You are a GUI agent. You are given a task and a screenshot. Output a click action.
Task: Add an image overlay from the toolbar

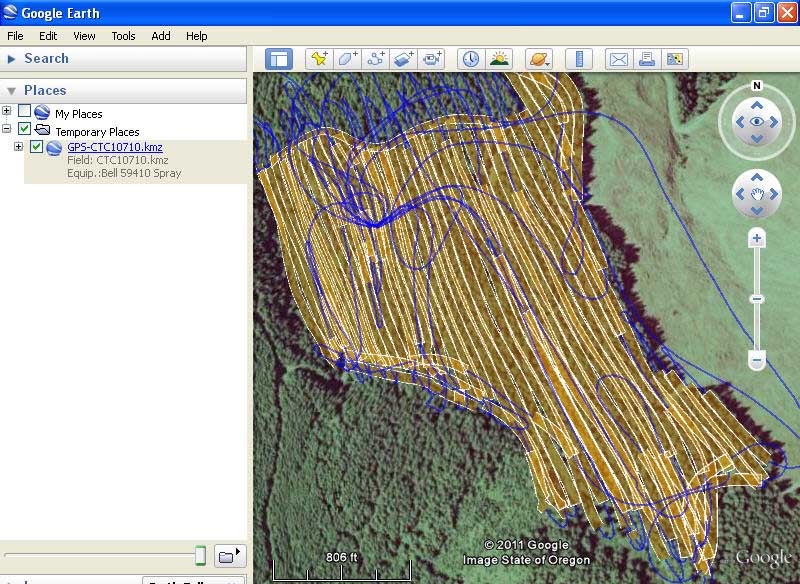tap(404, 59)
